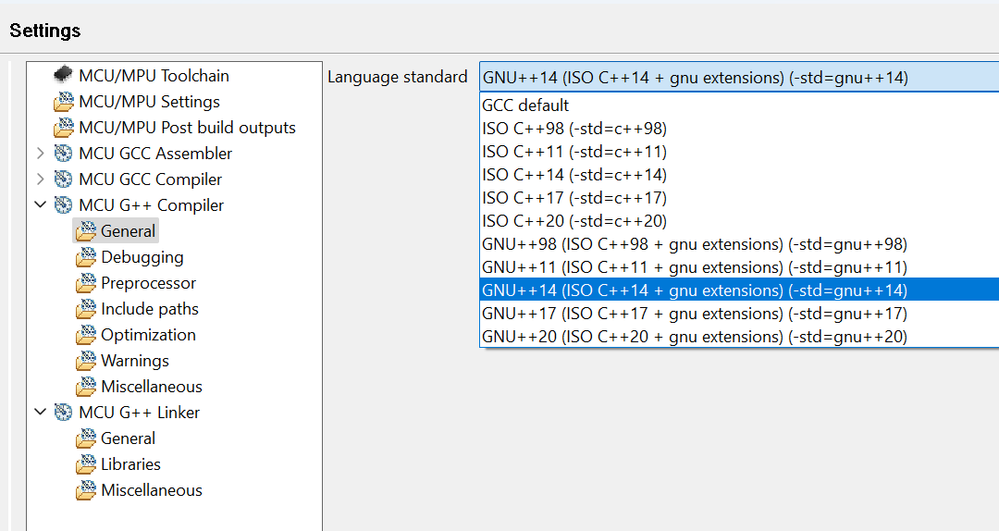Click the MCU G++ Compiler tool icon
Viewport: 999px width, 531px height.
pos(63,205)
